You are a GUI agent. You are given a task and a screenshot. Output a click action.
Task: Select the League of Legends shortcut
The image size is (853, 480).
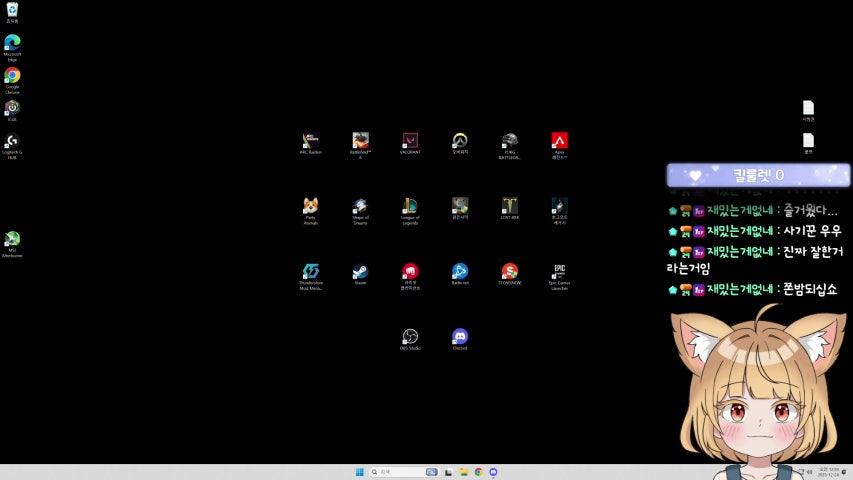tap(410, 211)
